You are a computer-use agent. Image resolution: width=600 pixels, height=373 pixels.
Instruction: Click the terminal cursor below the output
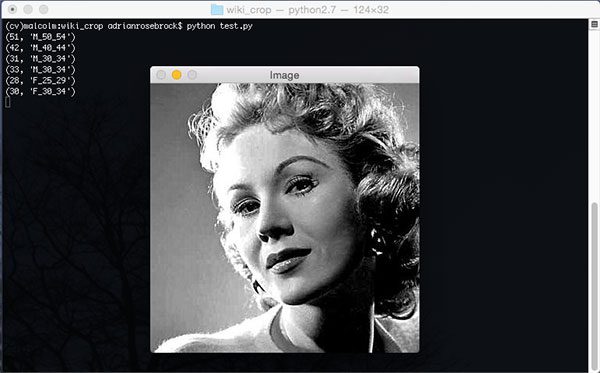click(8, 102)
